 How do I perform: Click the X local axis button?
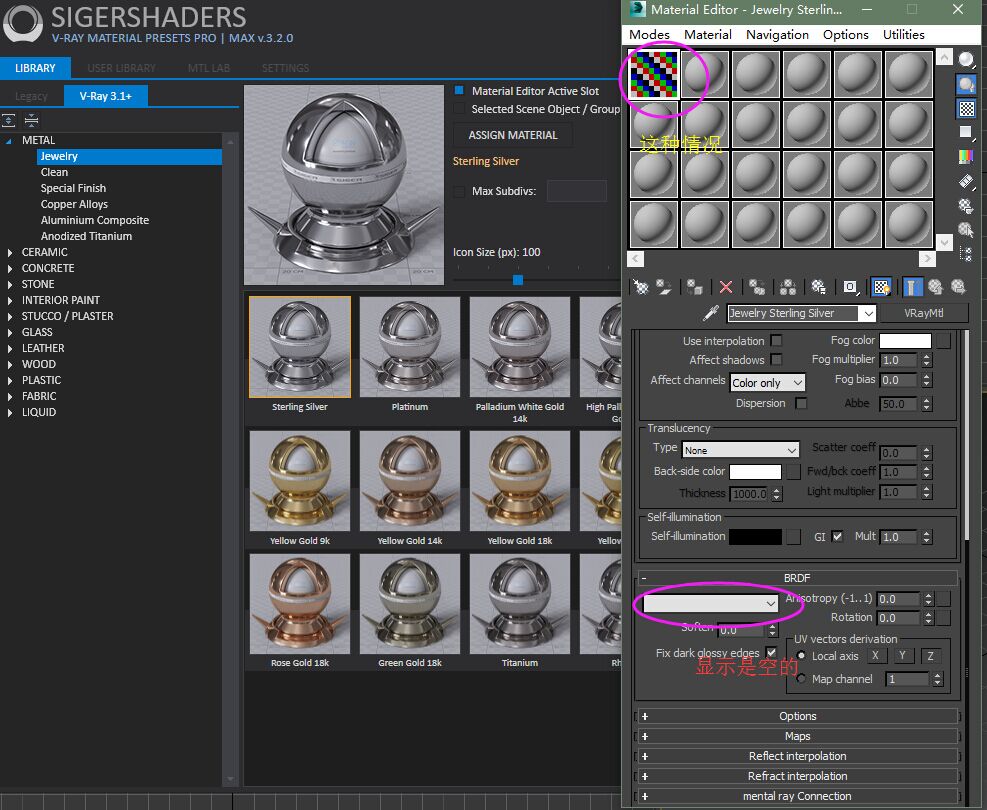[x=876, y=656]
